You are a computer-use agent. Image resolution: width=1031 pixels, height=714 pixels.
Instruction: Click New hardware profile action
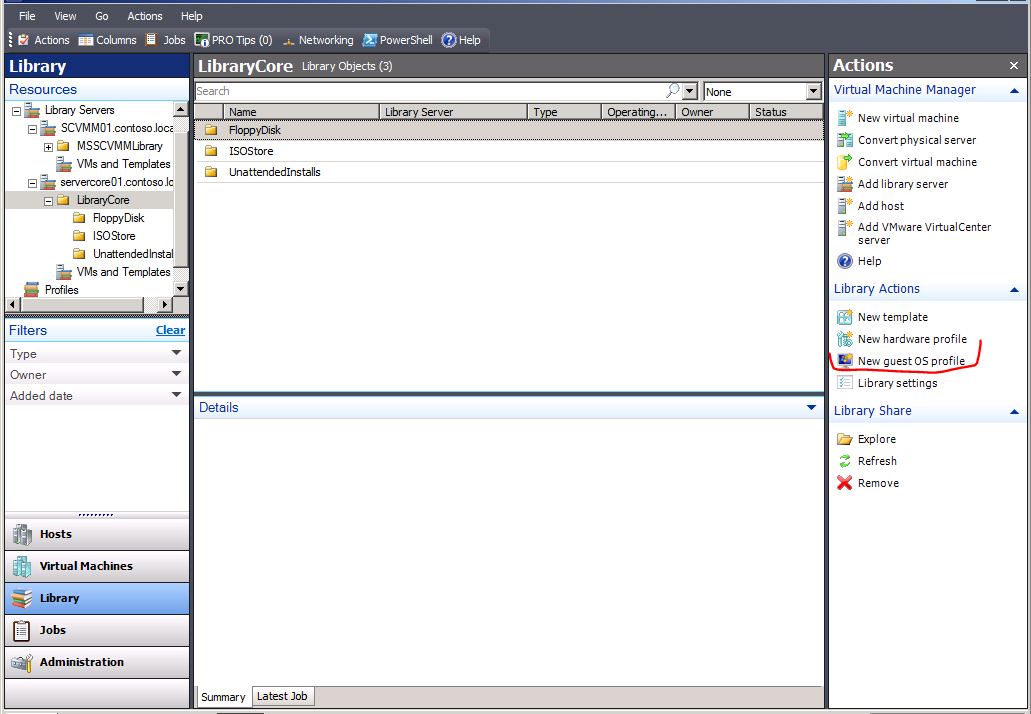pos(902,339)
